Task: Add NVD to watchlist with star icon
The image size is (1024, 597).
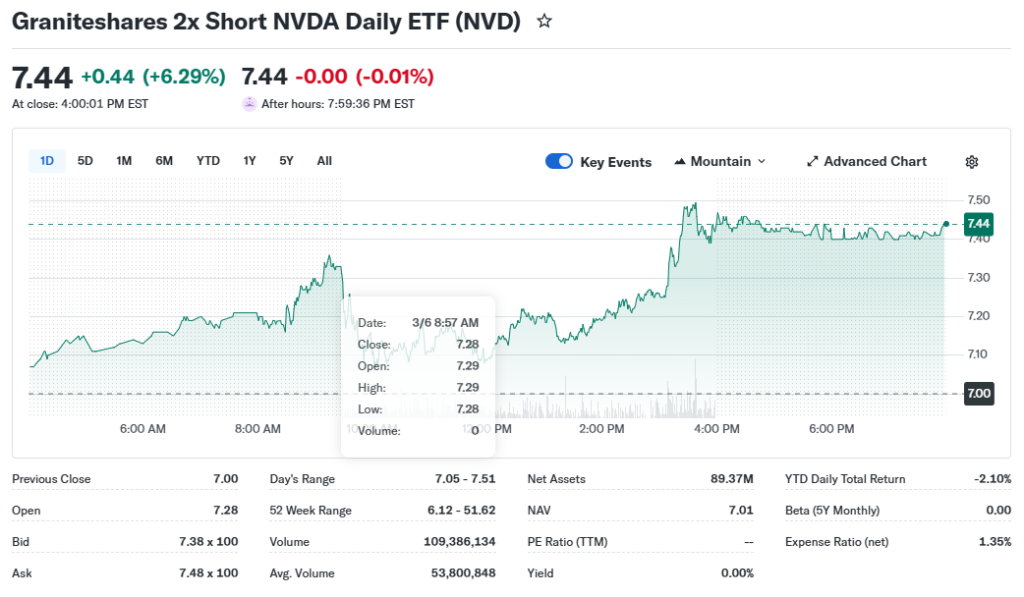Action: click(544, 21)
